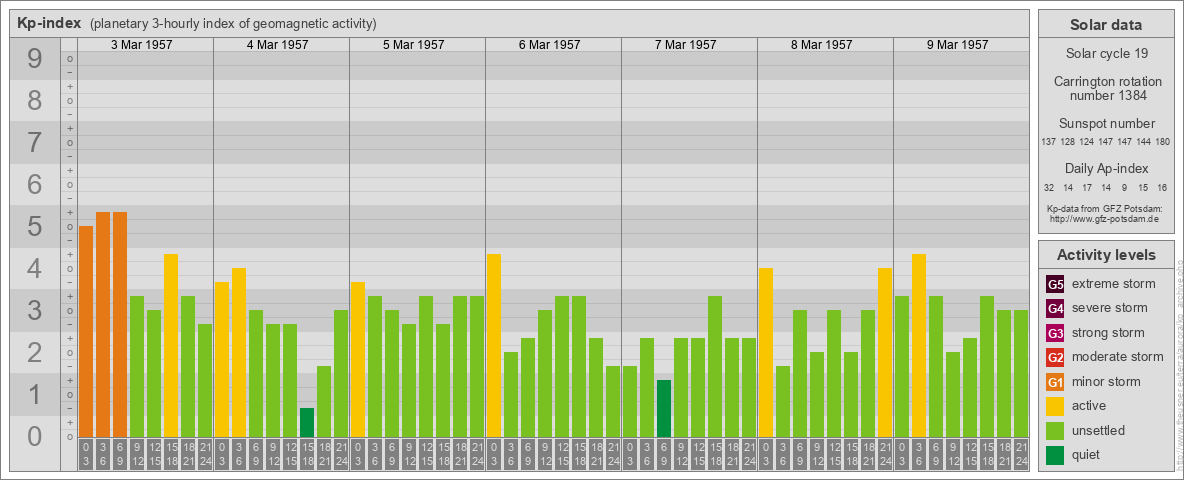Open the gfz-potsdam.de data source link
Image resolution: width=1184 pixels, height=480 pixels.
tap(1106, 219)
